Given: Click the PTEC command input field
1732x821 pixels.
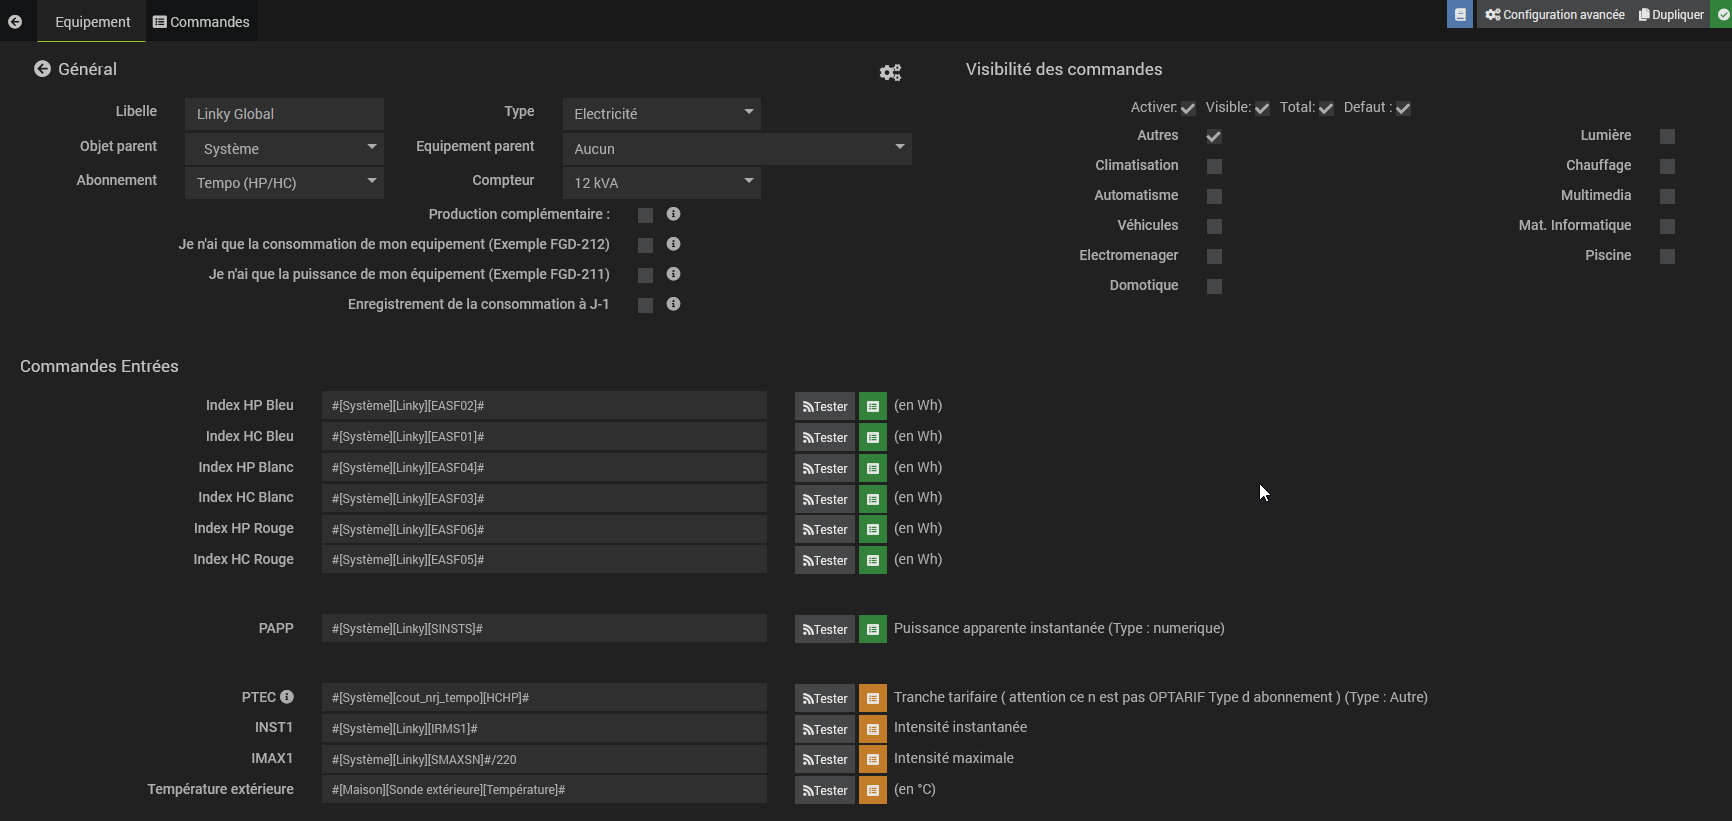Looking at the screenshot, I should pos(544,697).
